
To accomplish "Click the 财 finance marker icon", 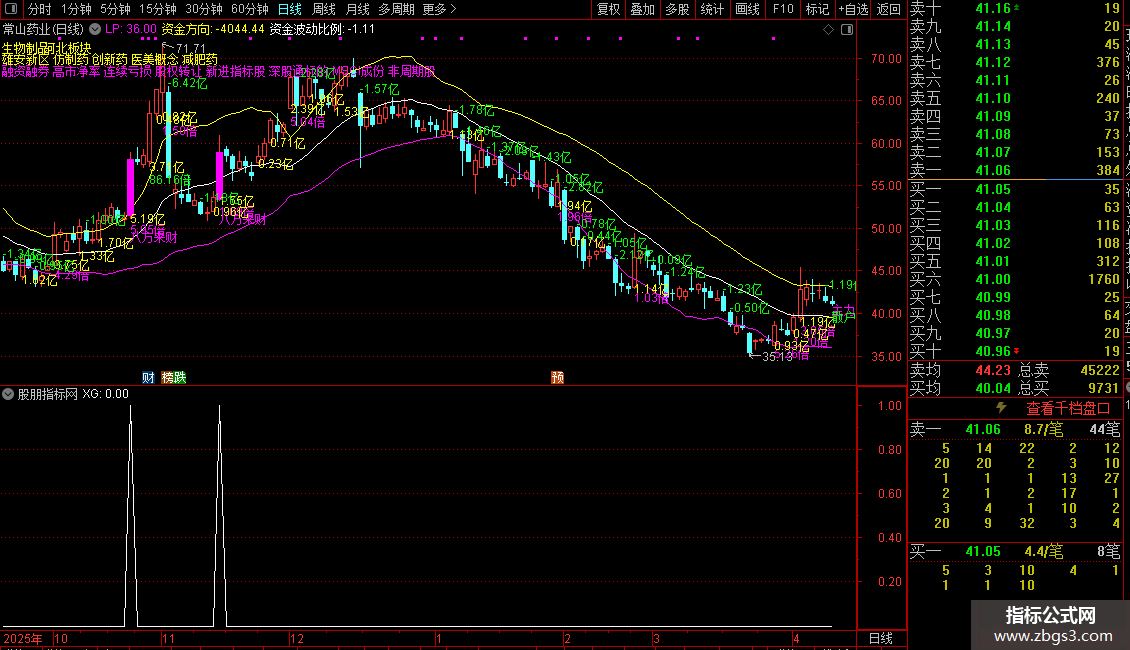I will [x=148, y=378].
